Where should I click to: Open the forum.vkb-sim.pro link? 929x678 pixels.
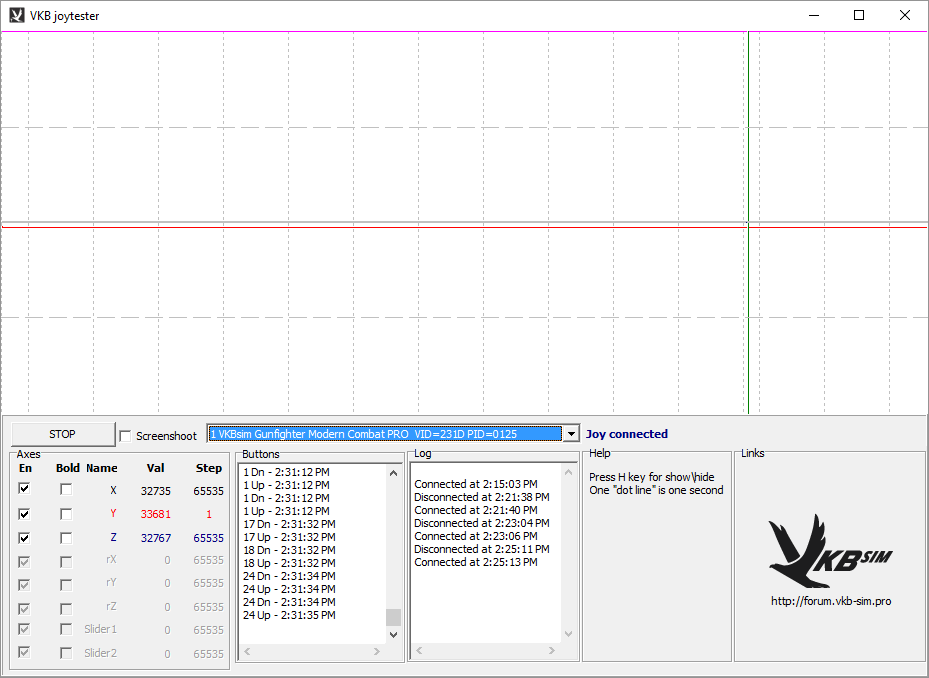tap(830, 601)
